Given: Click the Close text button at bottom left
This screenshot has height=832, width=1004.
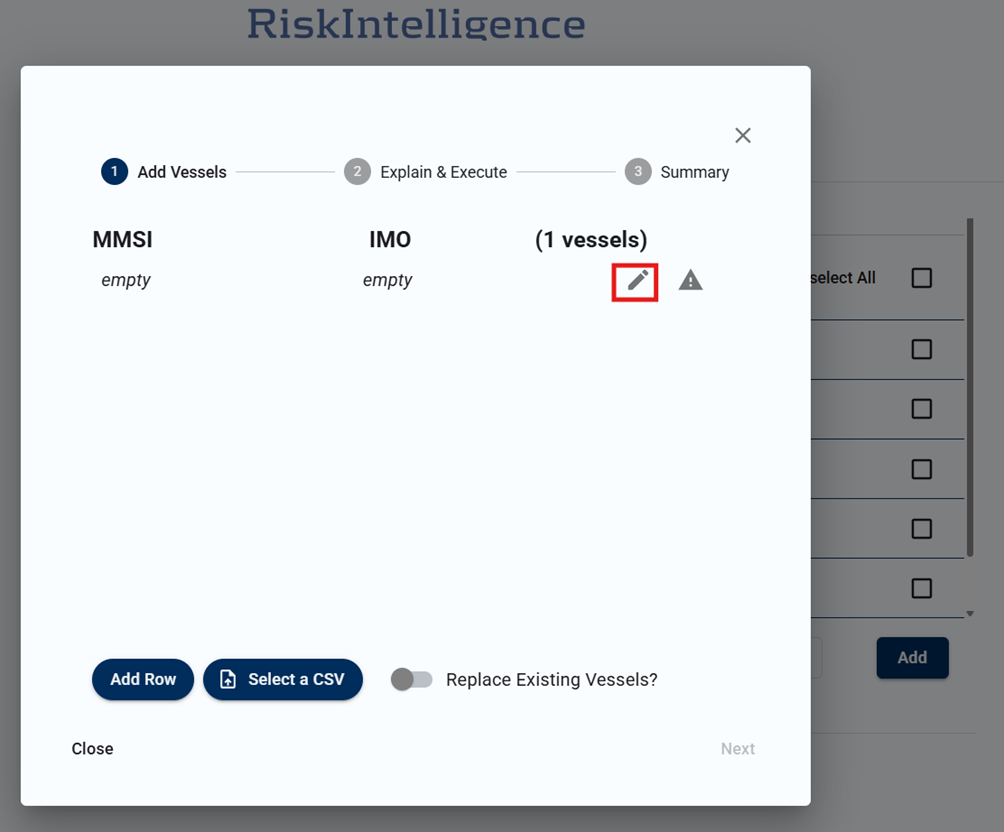Looking at the screenshot, I should (x=93, y=749).
